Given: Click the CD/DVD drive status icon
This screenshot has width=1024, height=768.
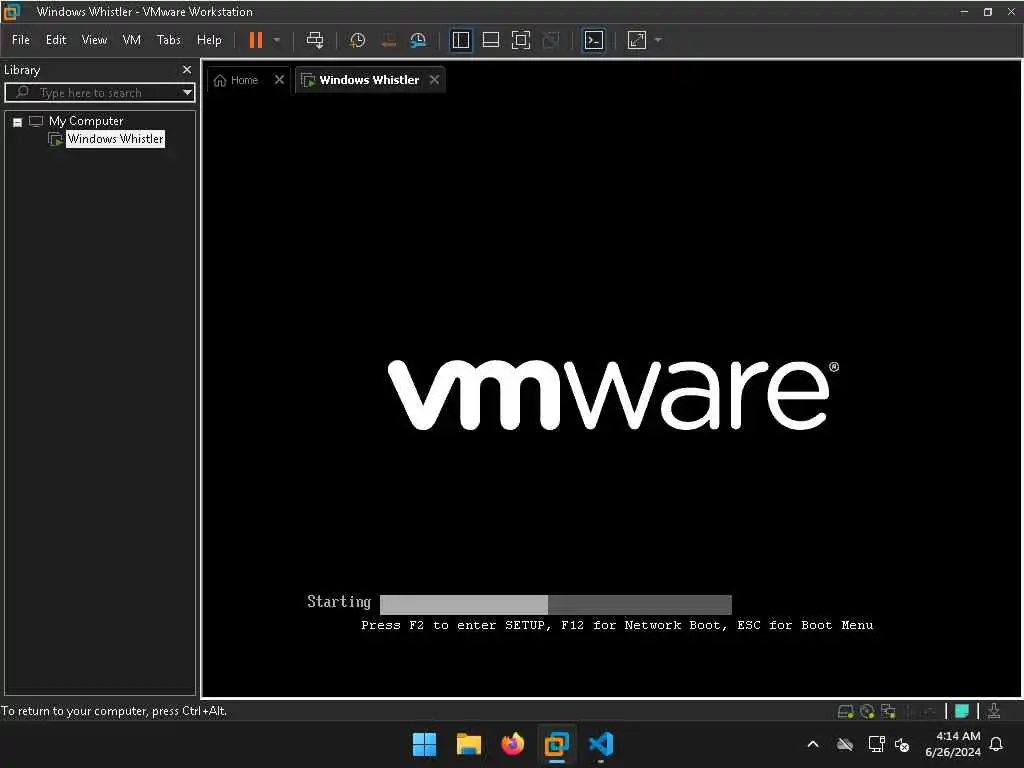Looking at the screenshot, I should point(867,711).
